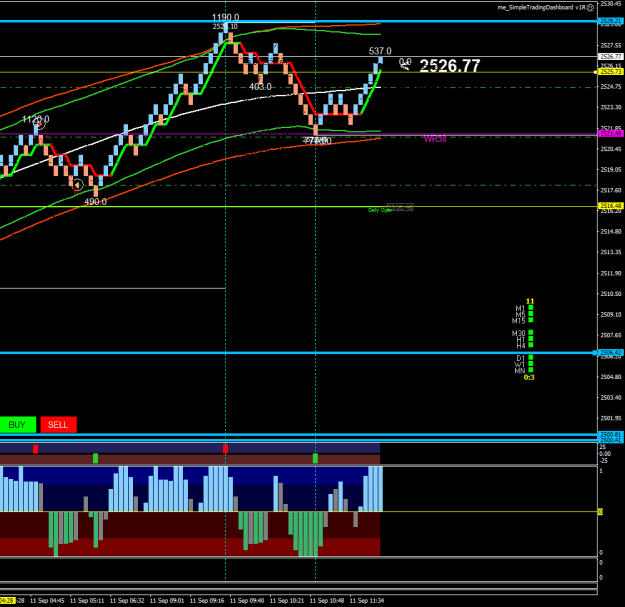625x607 pixels.
Task: Click the red SELL button
Action: [58, 424]
